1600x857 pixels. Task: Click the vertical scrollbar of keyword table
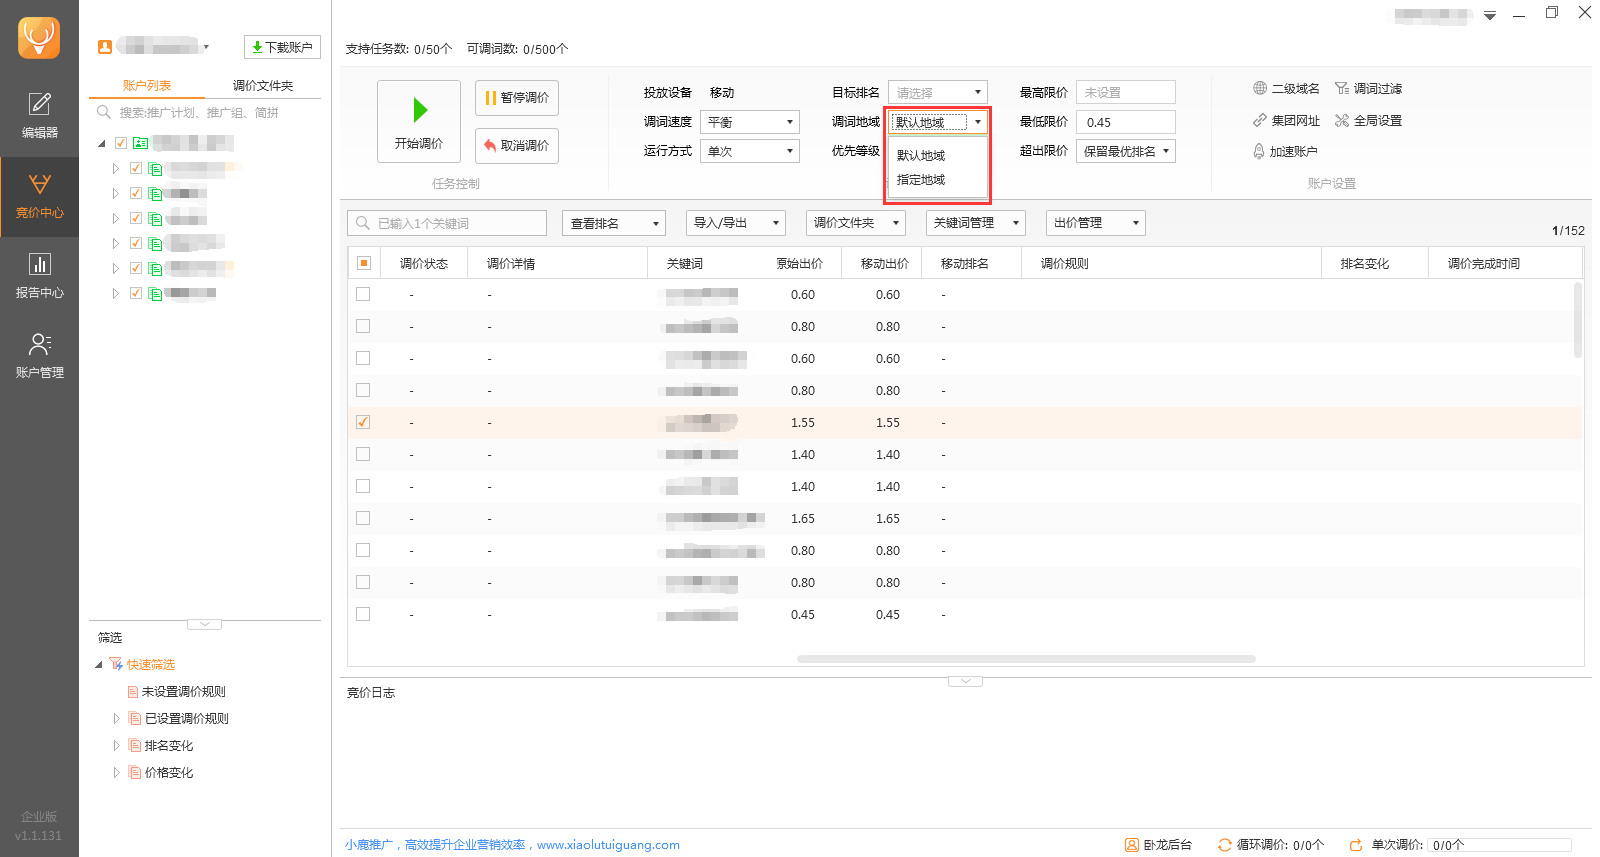point(1578,320)
